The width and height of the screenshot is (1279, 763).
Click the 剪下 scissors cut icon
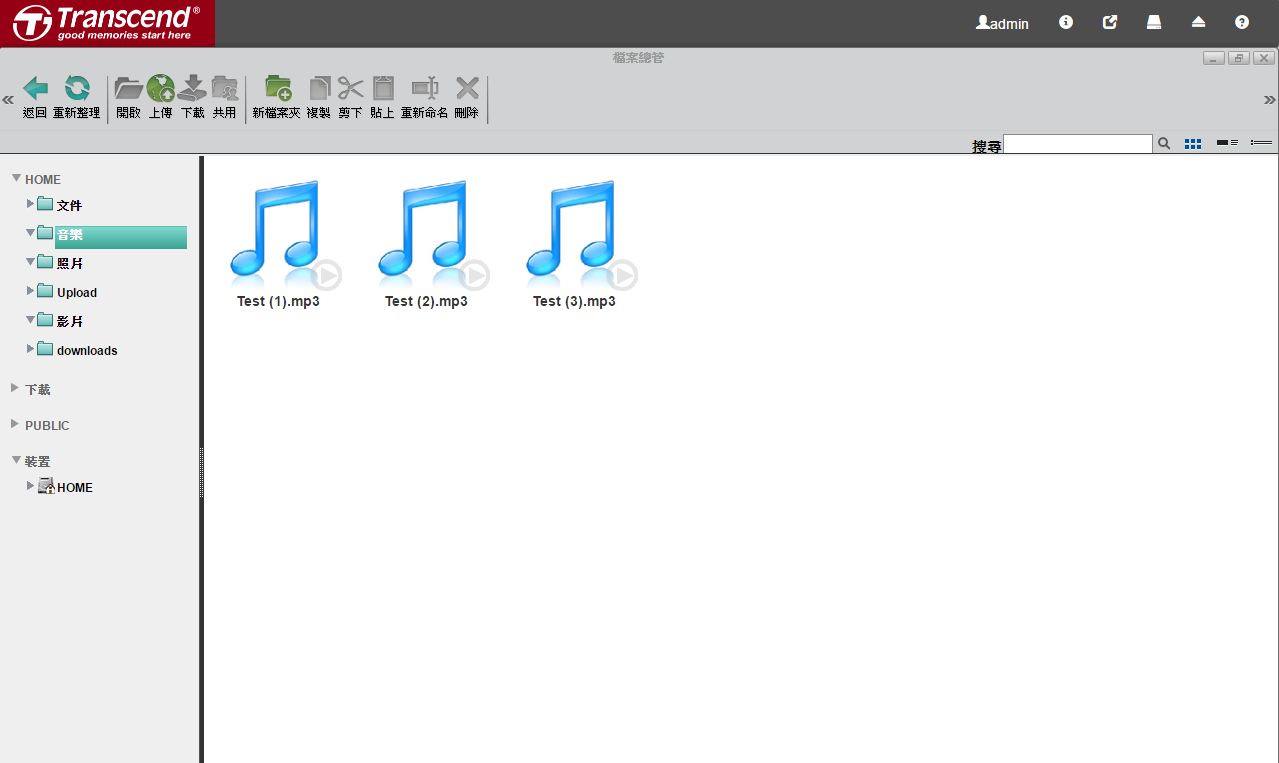tap(350, 88)
